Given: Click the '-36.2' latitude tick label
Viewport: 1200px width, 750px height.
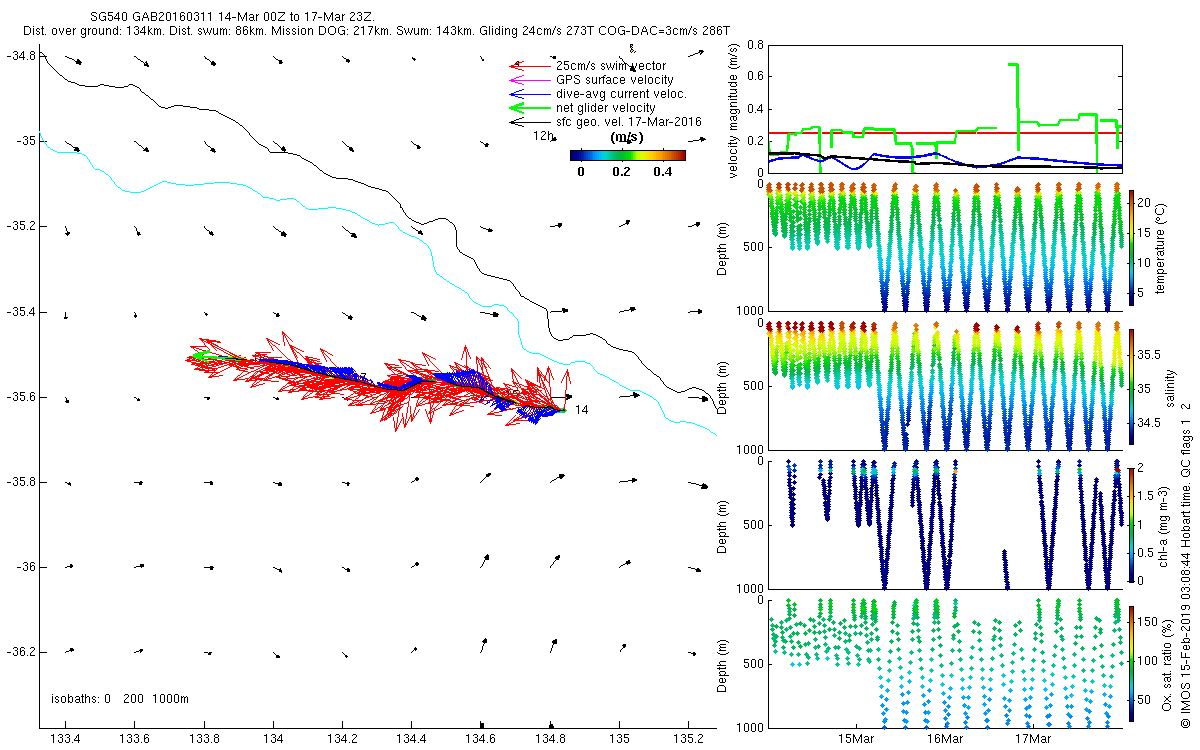Looking at the screenshot, I should click(21, 652).
